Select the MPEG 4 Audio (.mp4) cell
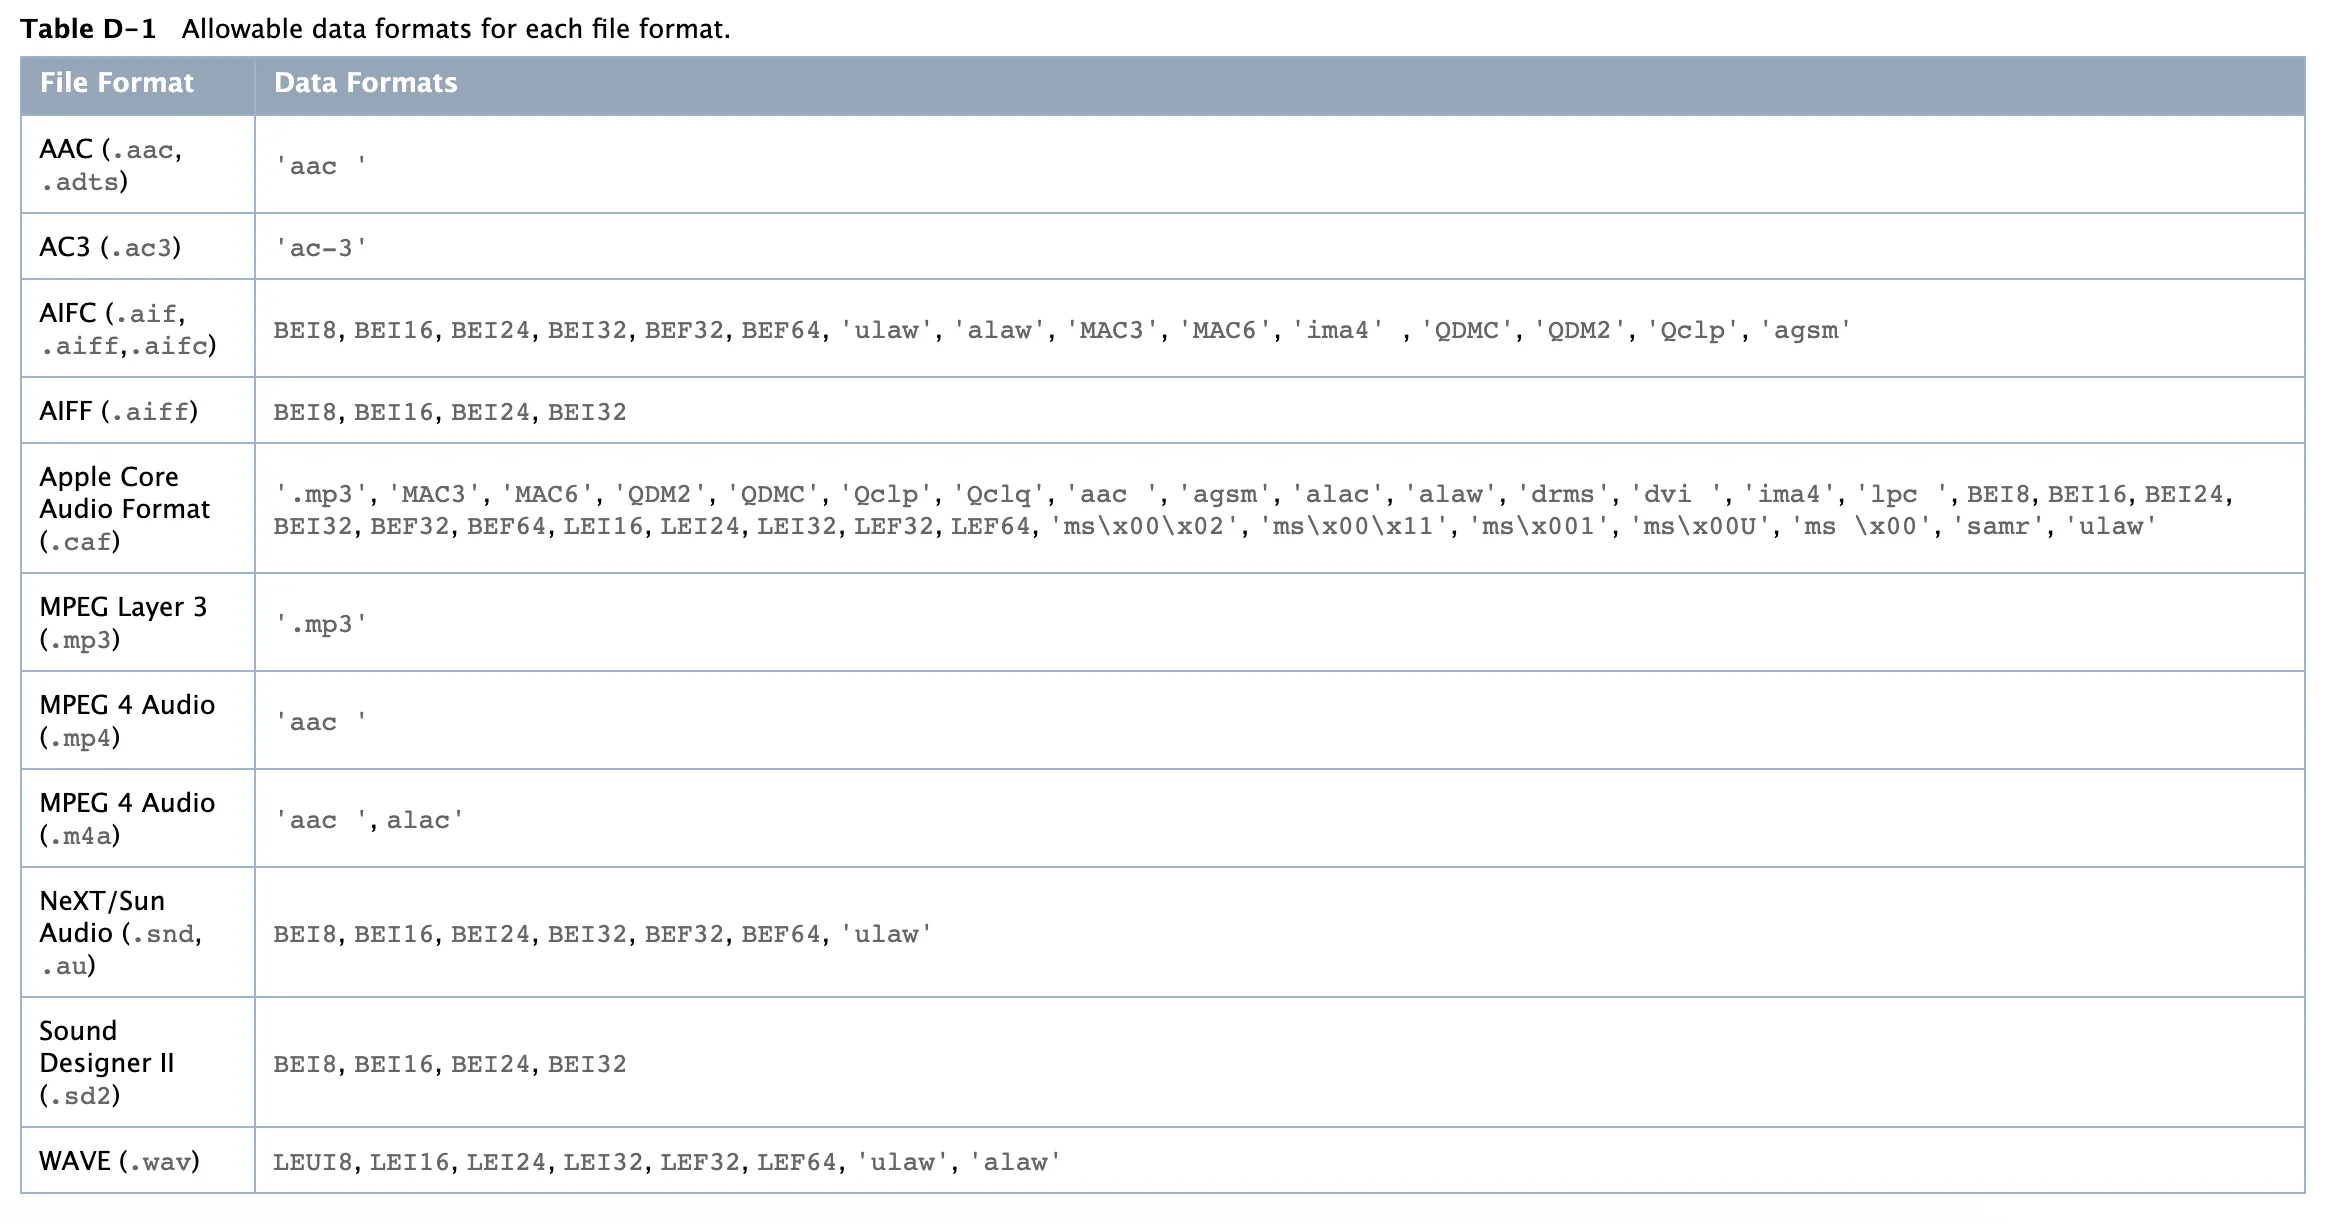 (x=127, y=720)
